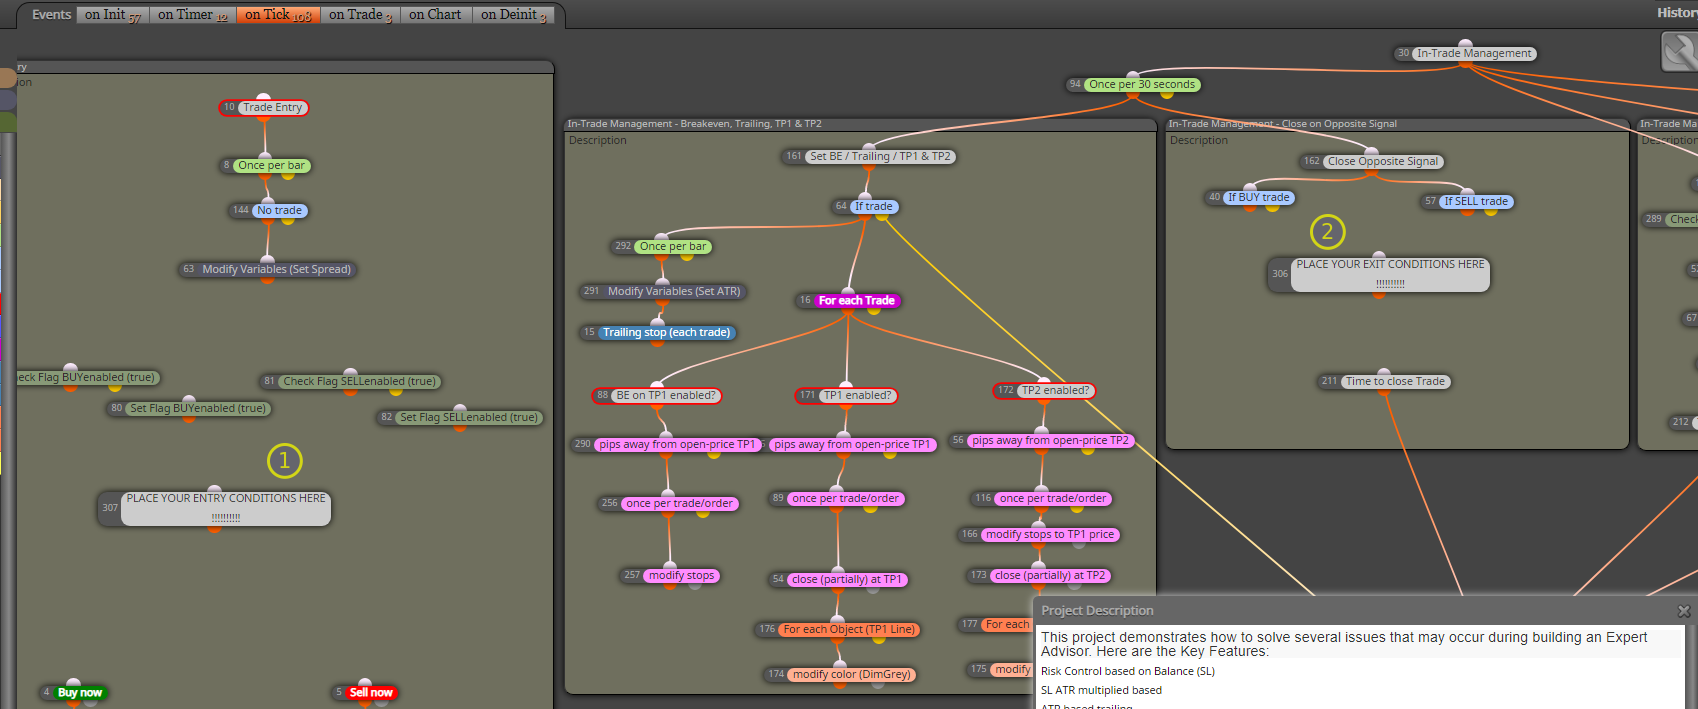Open the on Chart tab
1698x709 pixels.
435,14
